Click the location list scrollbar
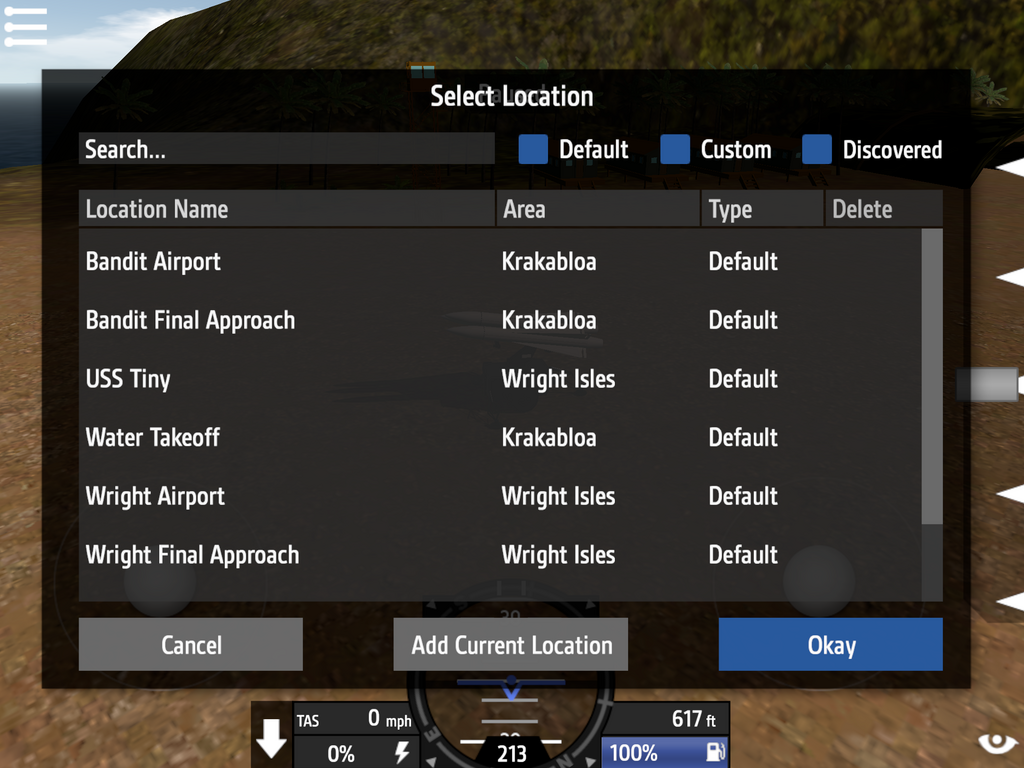The width and height of the screenshot is (1024, 768). [932, 376]
